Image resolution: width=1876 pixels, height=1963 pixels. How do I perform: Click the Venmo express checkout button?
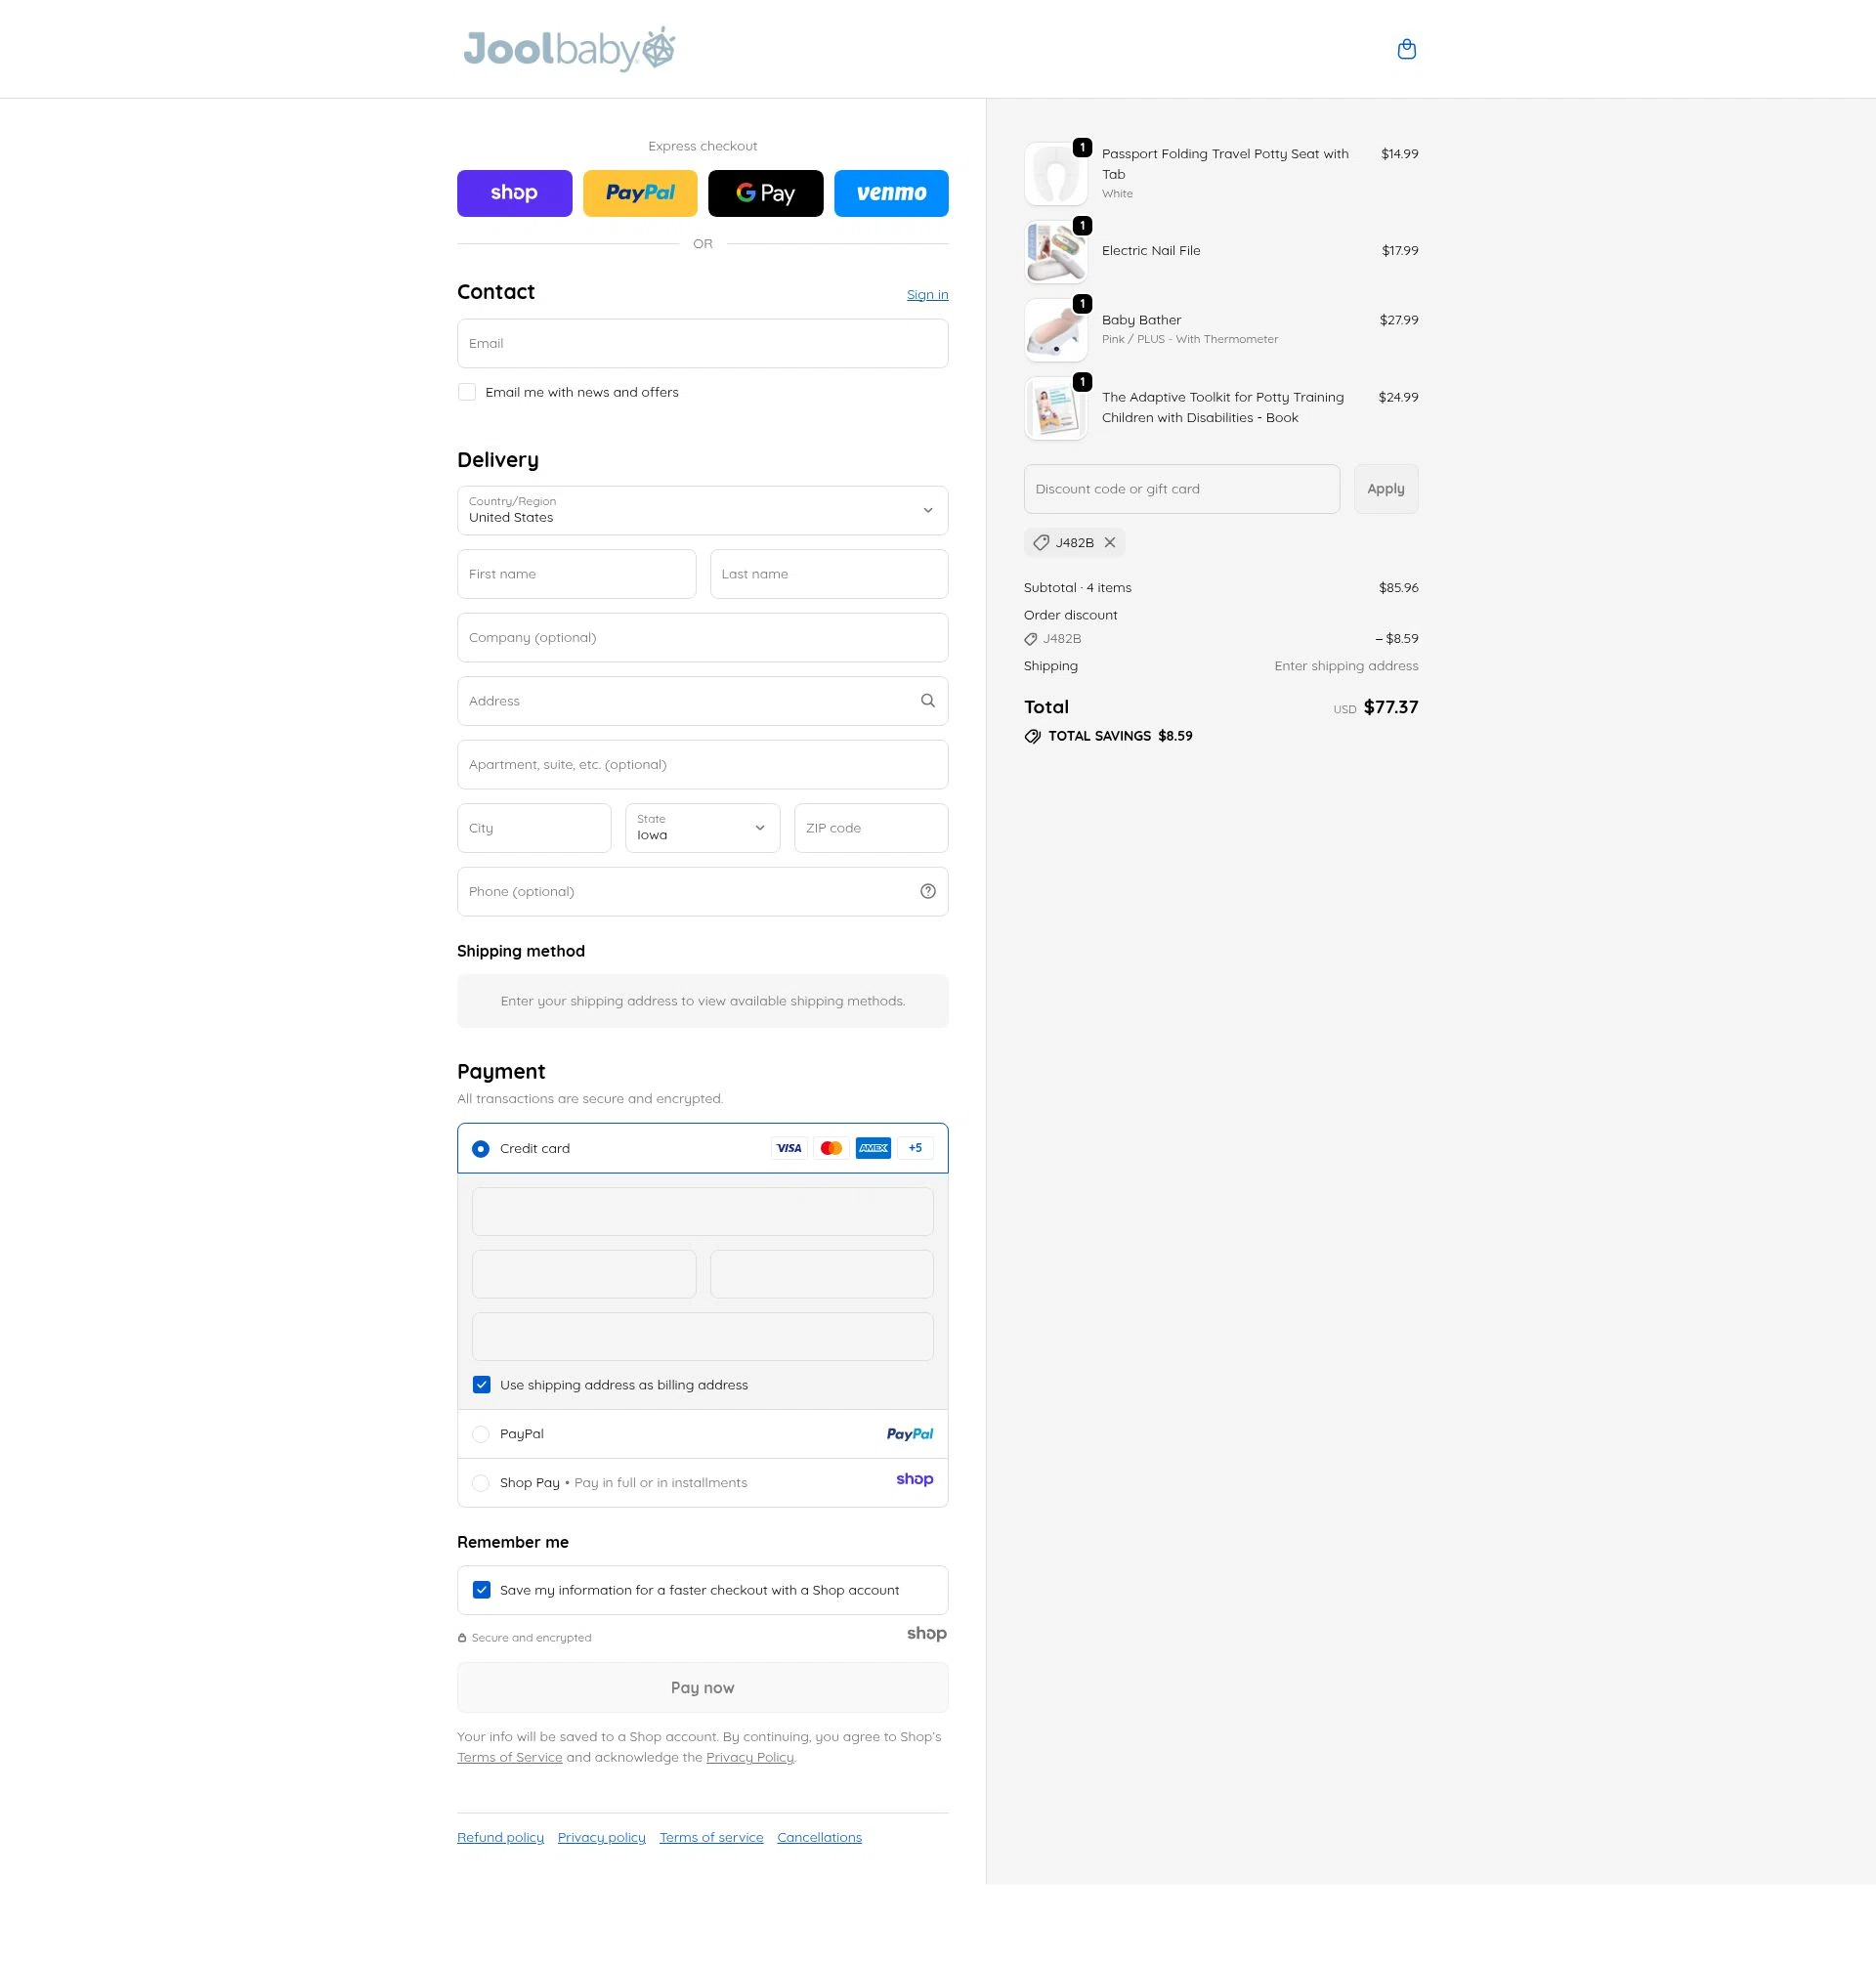890,192
